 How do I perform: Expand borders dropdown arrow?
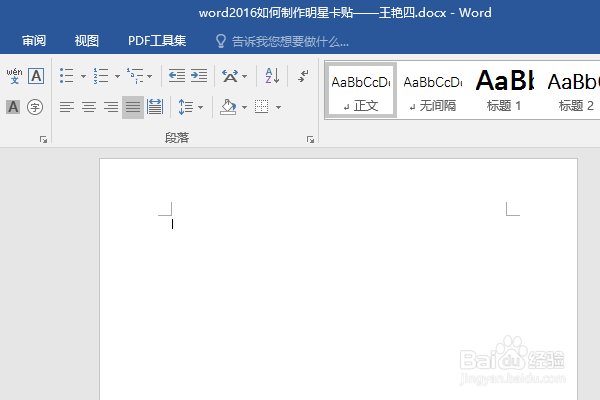click(279, 107)
